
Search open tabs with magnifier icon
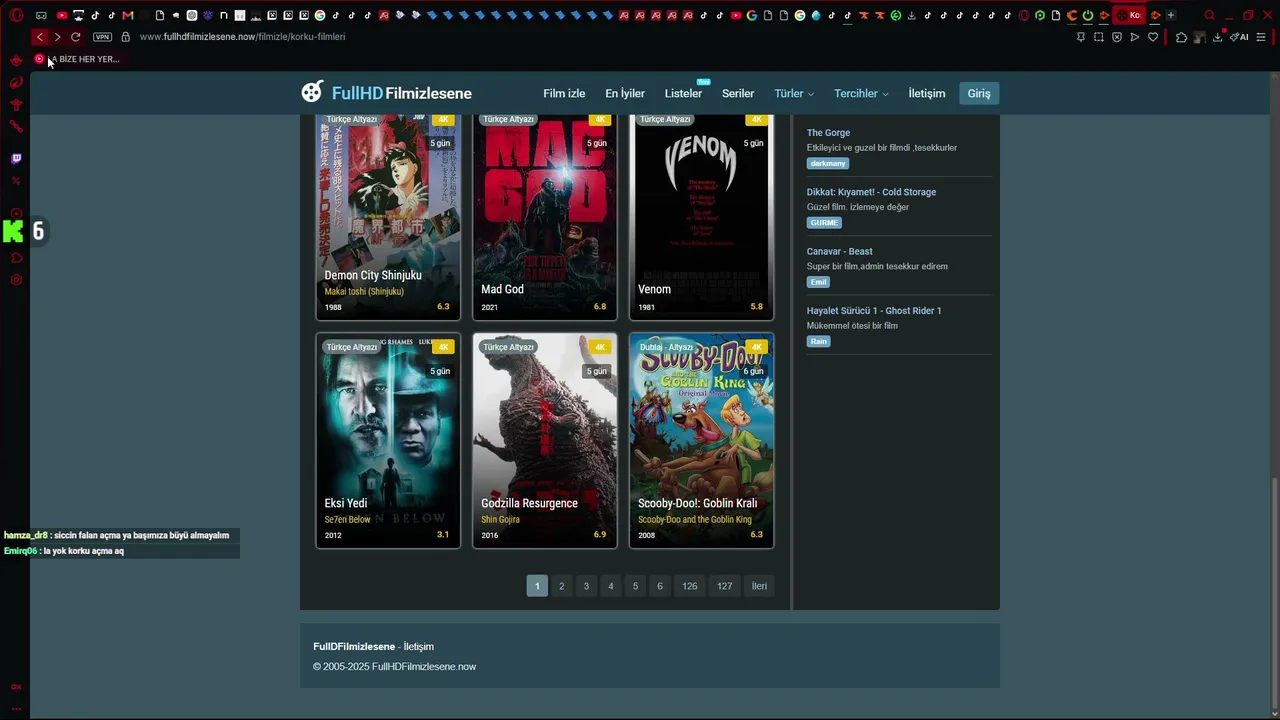point(1209,15)
